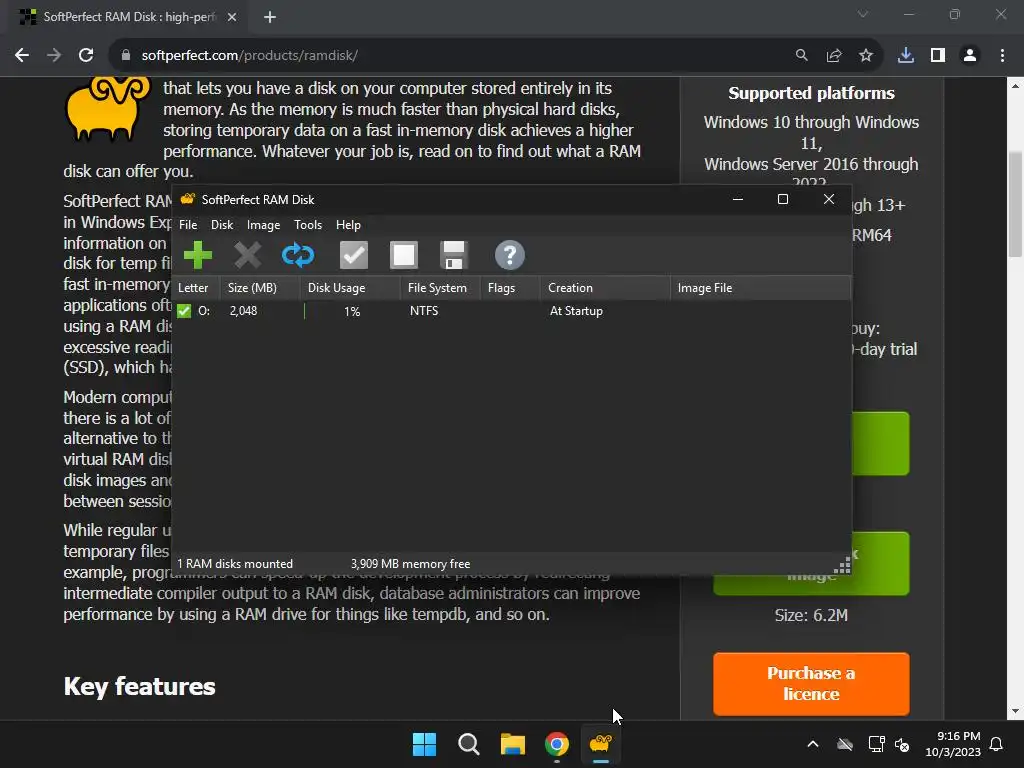The width and height of the screenshot is (1024, 768).
Task: Open the File menu in RAM Disk
Action: coord(188,225)
